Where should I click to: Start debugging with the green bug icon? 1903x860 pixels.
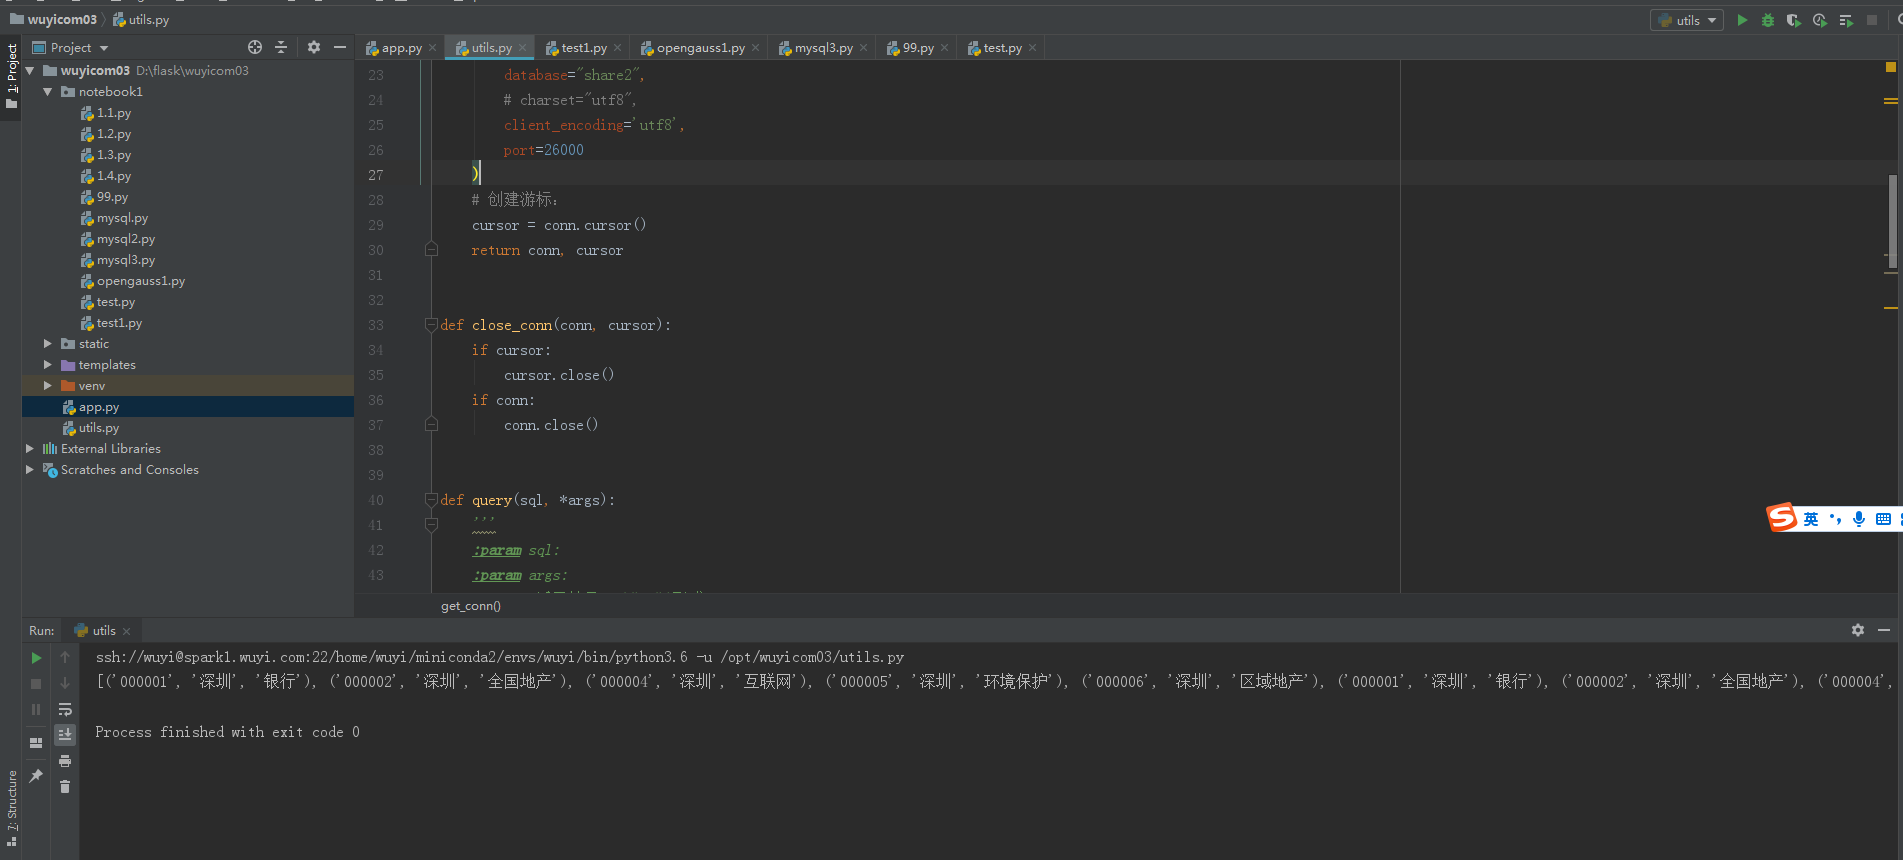click(x=1768, y=20)
